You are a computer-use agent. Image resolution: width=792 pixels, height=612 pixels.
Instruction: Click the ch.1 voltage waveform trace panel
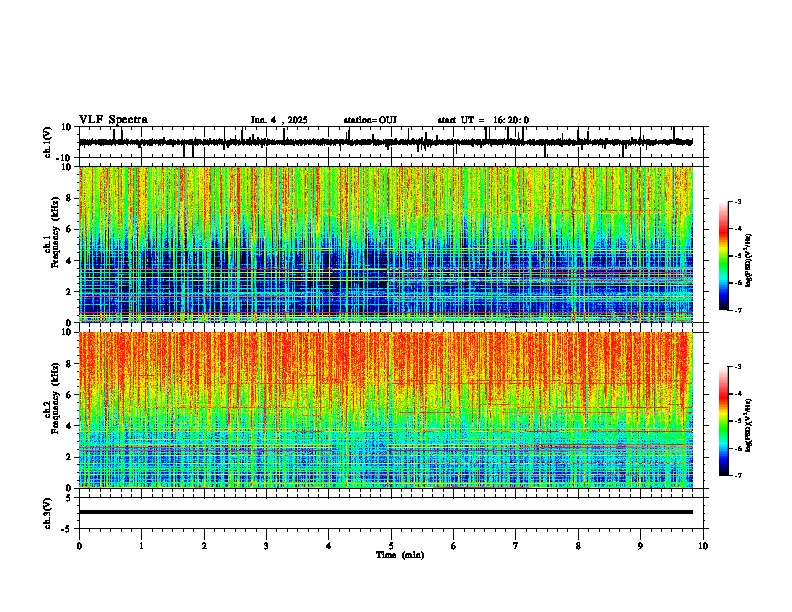click(391, 142)
